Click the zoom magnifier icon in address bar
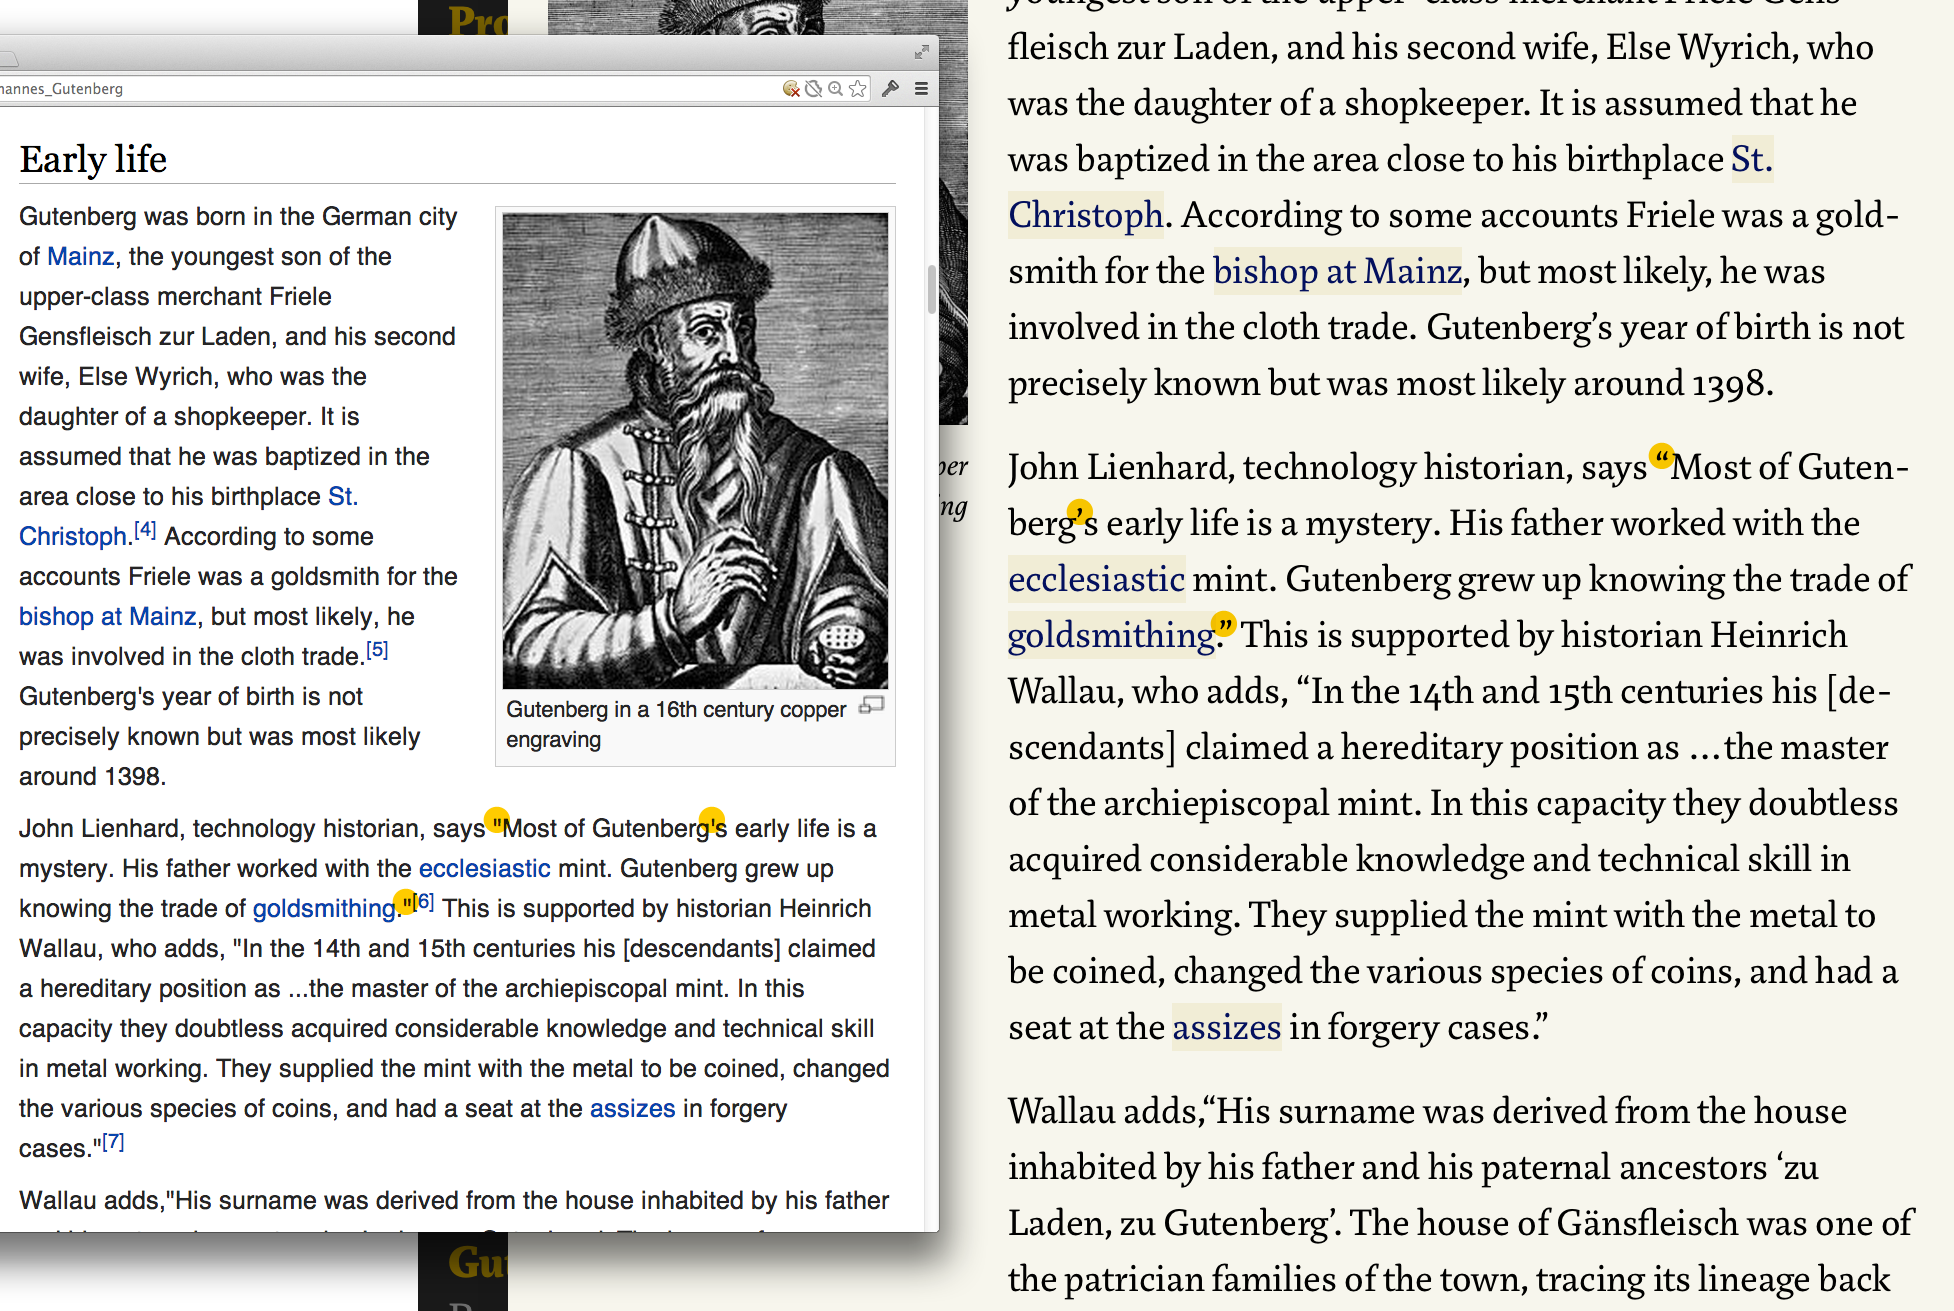This screenshot has width=1954, height=1311. [x=835, y=89]
